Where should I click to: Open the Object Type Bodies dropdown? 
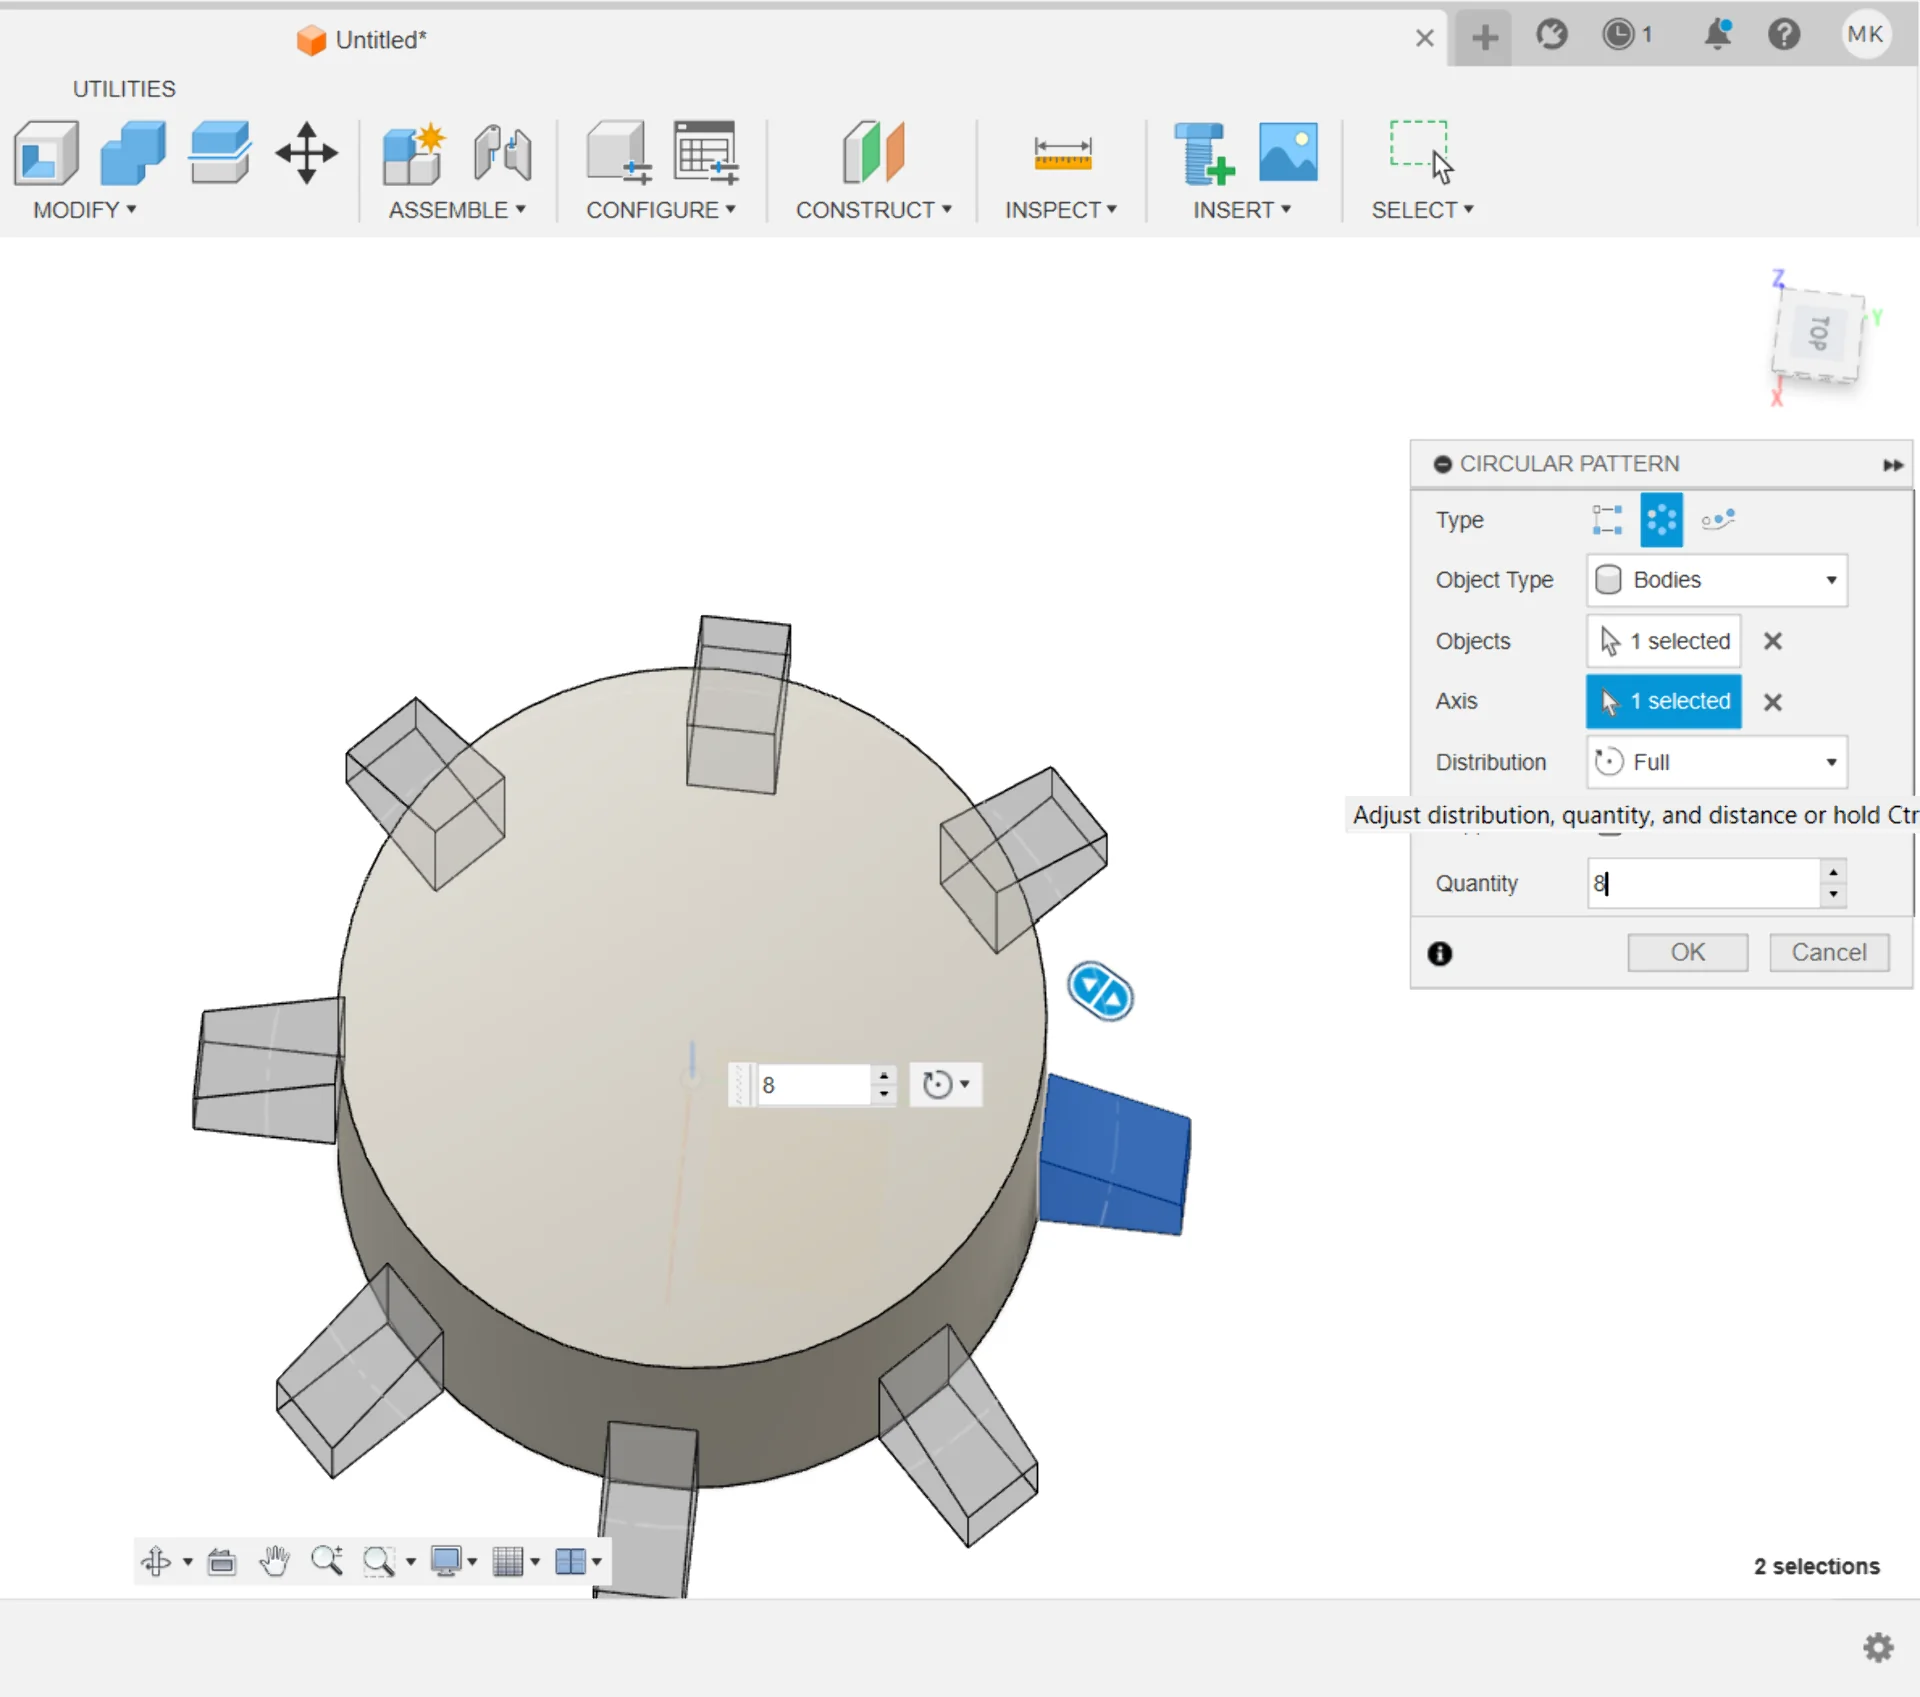1716,580
